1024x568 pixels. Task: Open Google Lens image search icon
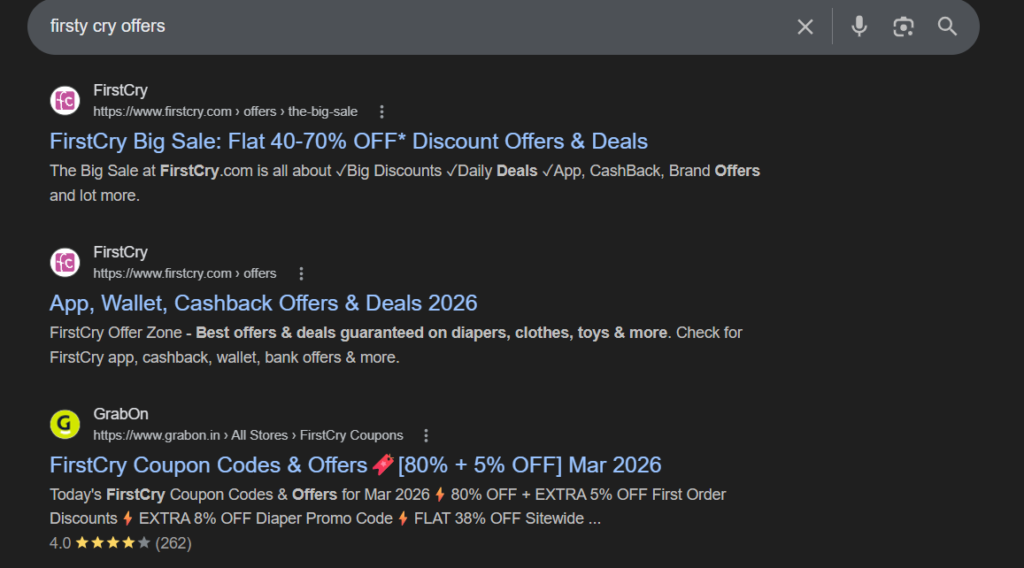pos(903,27)
